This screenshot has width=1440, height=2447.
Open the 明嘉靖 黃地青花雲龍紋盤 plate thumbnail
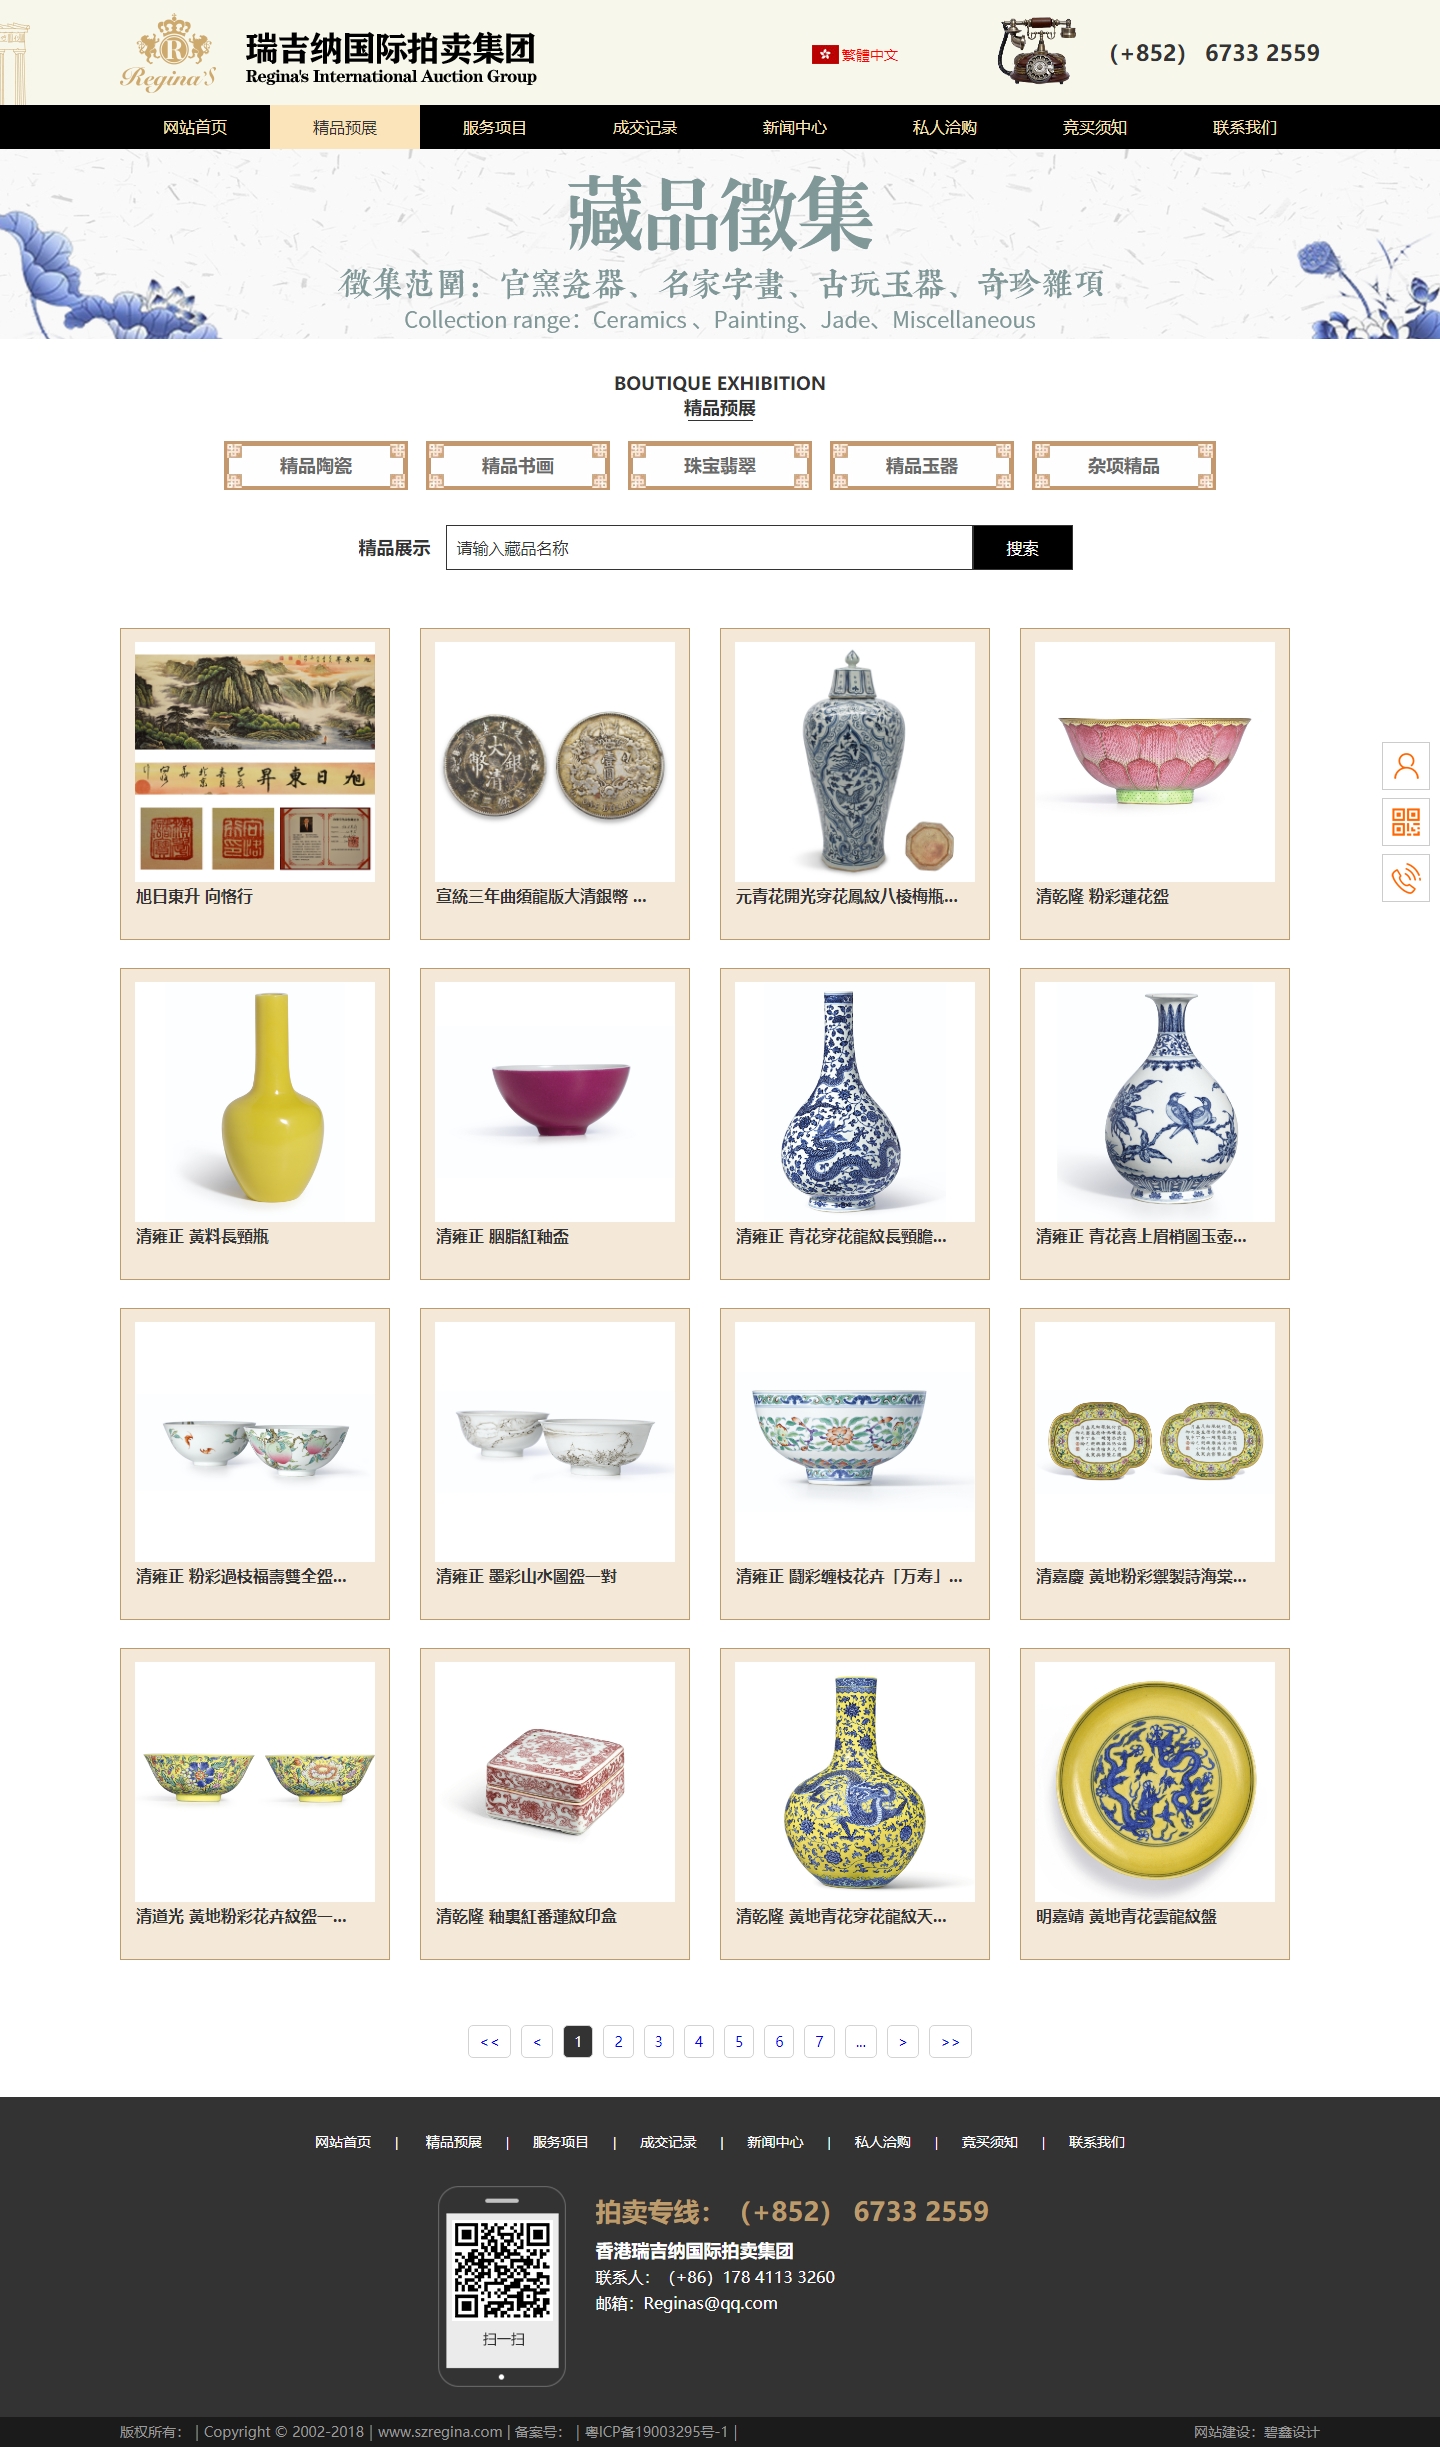tap(1155, 1782)
